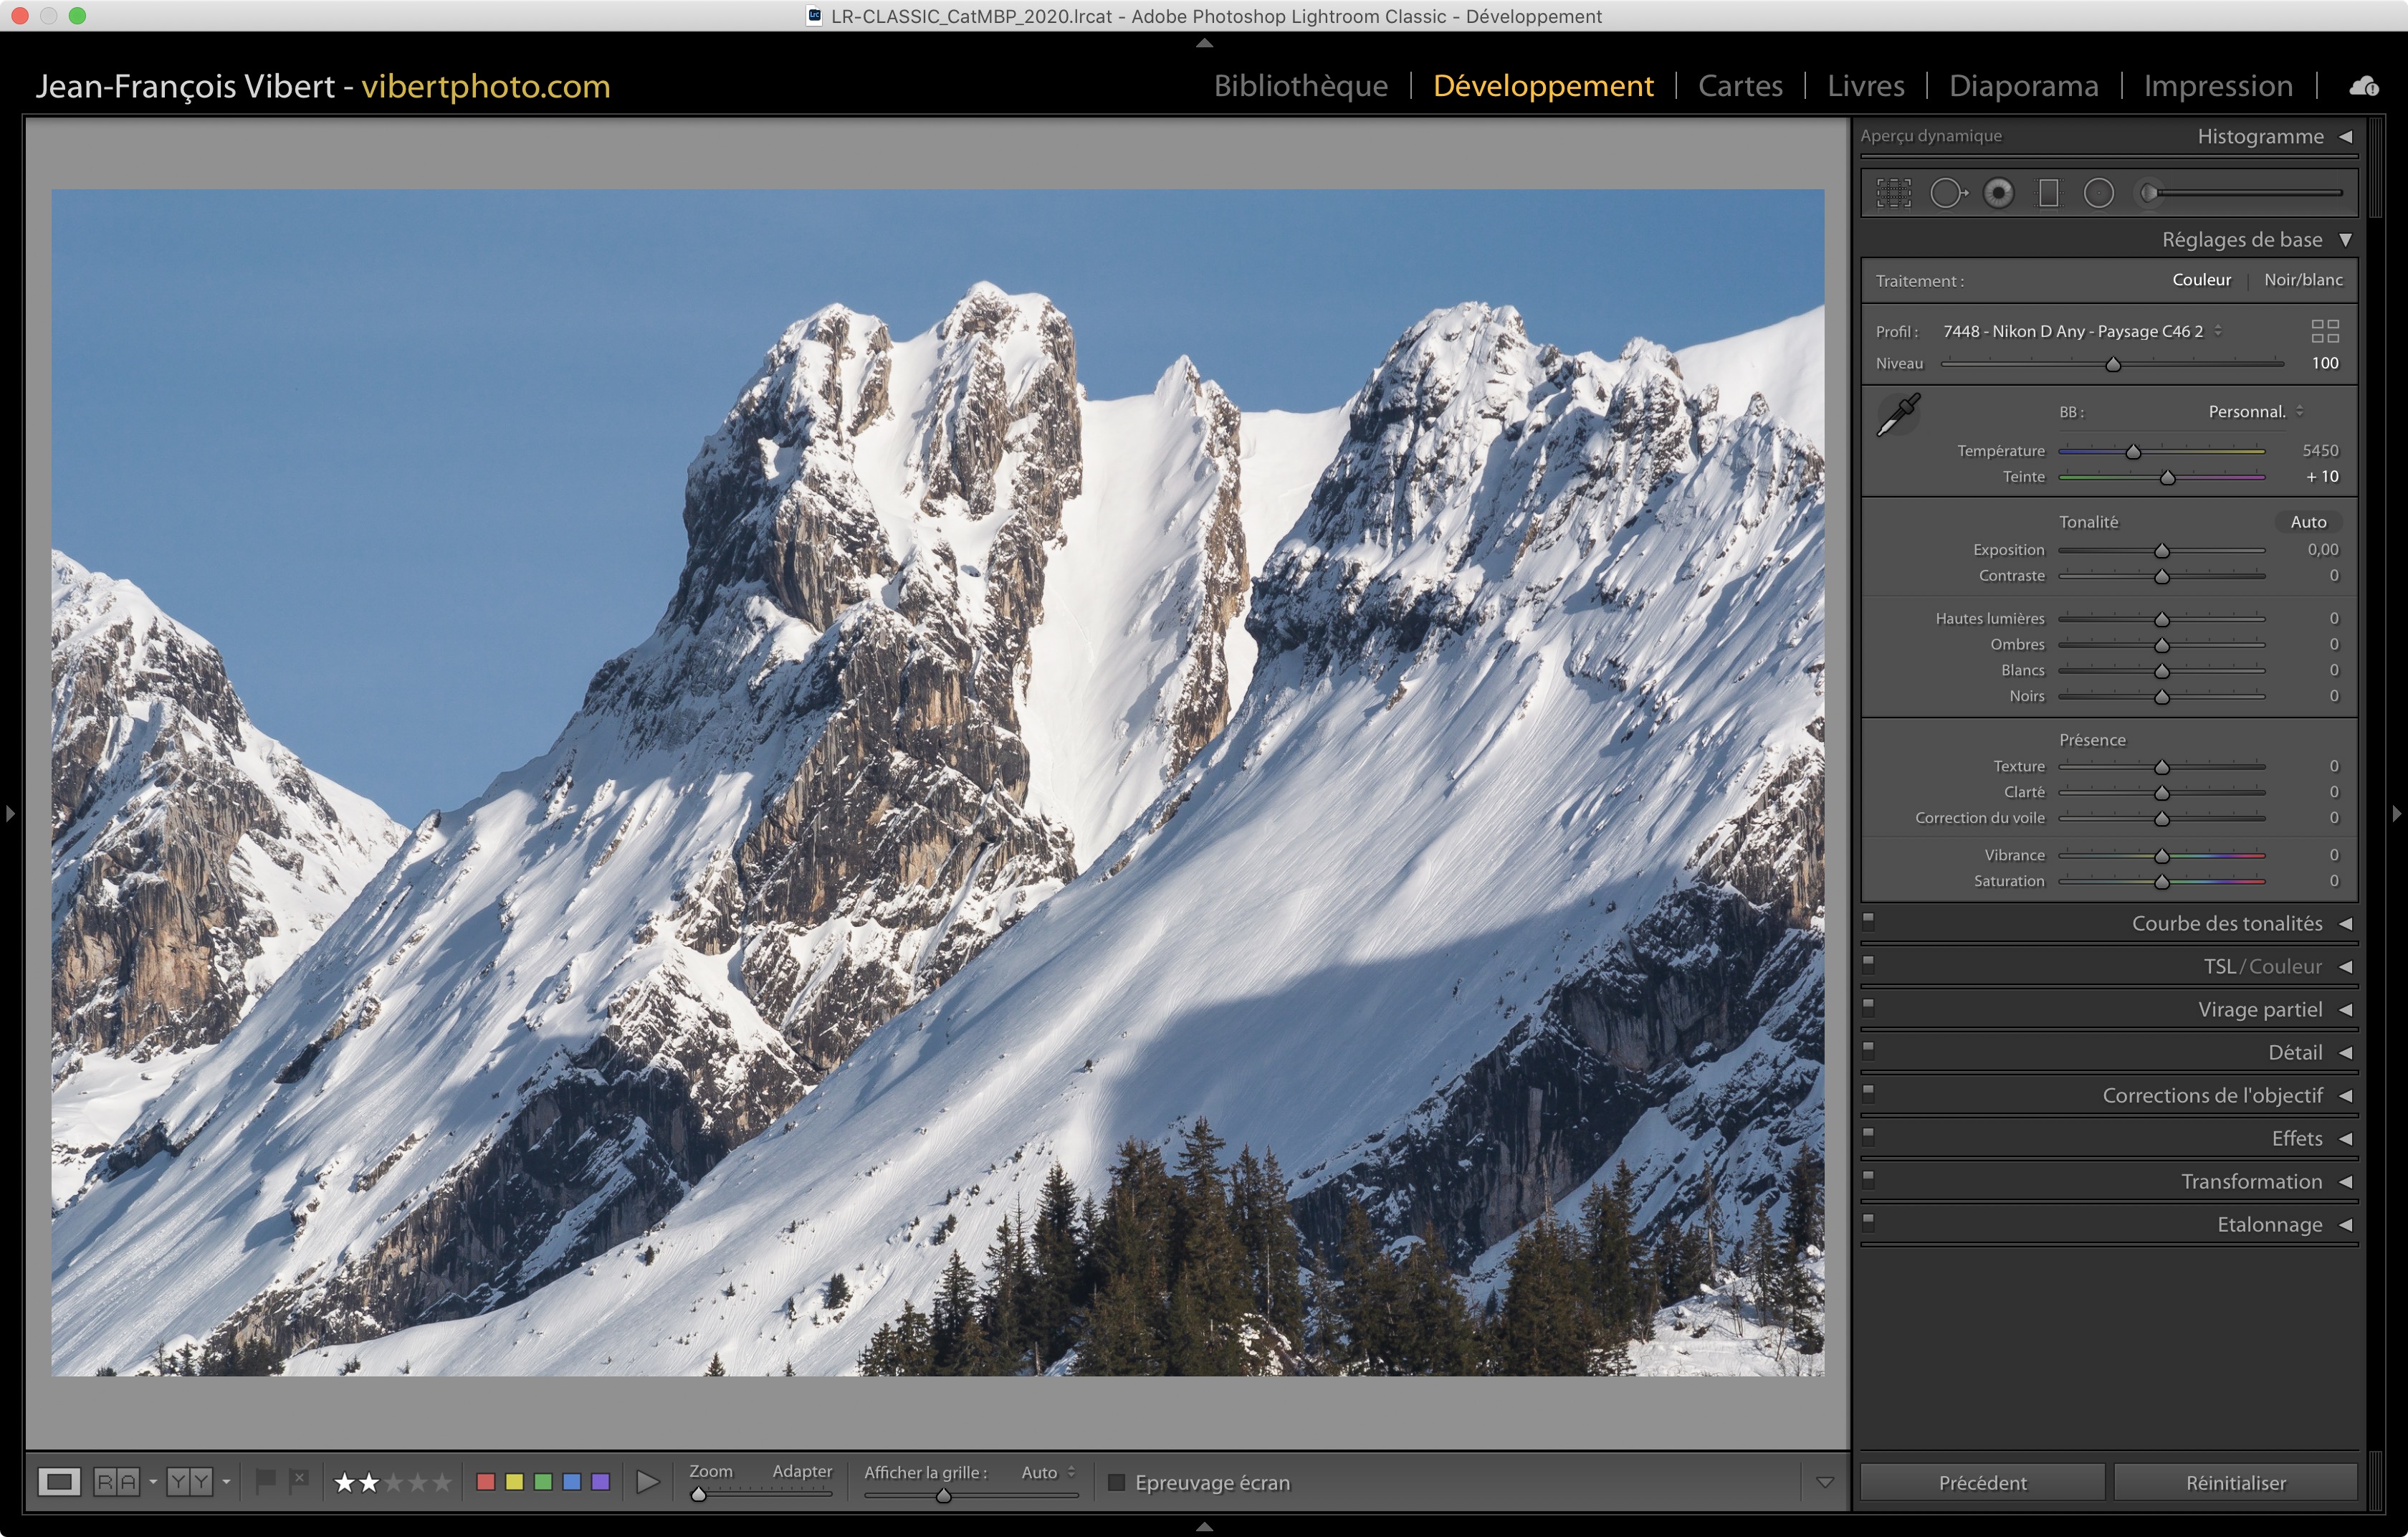
Task: Click the cloud sync status icon
Action: pyautogui.click(x=2364, y=86)
